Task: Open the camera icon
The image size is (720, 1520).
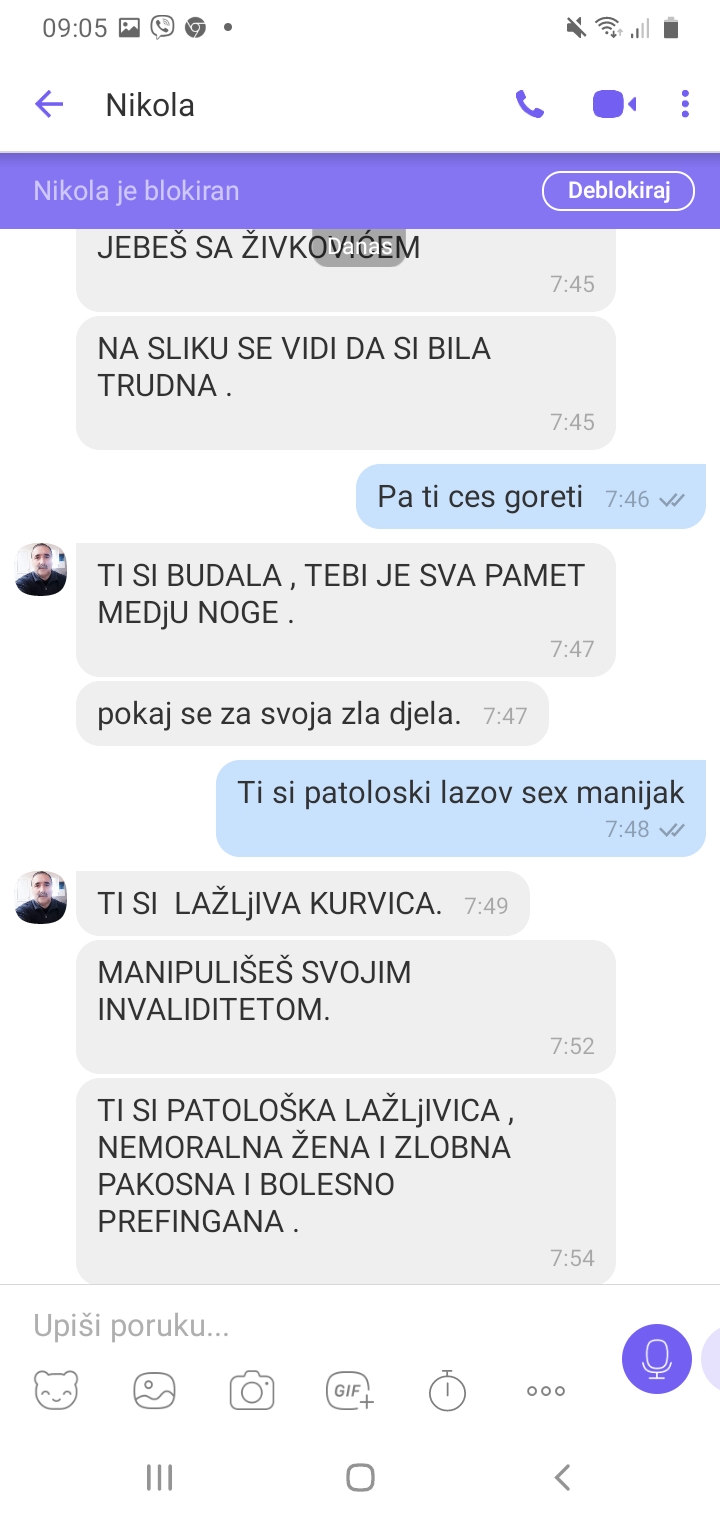Action: [x=252, y=1390]
